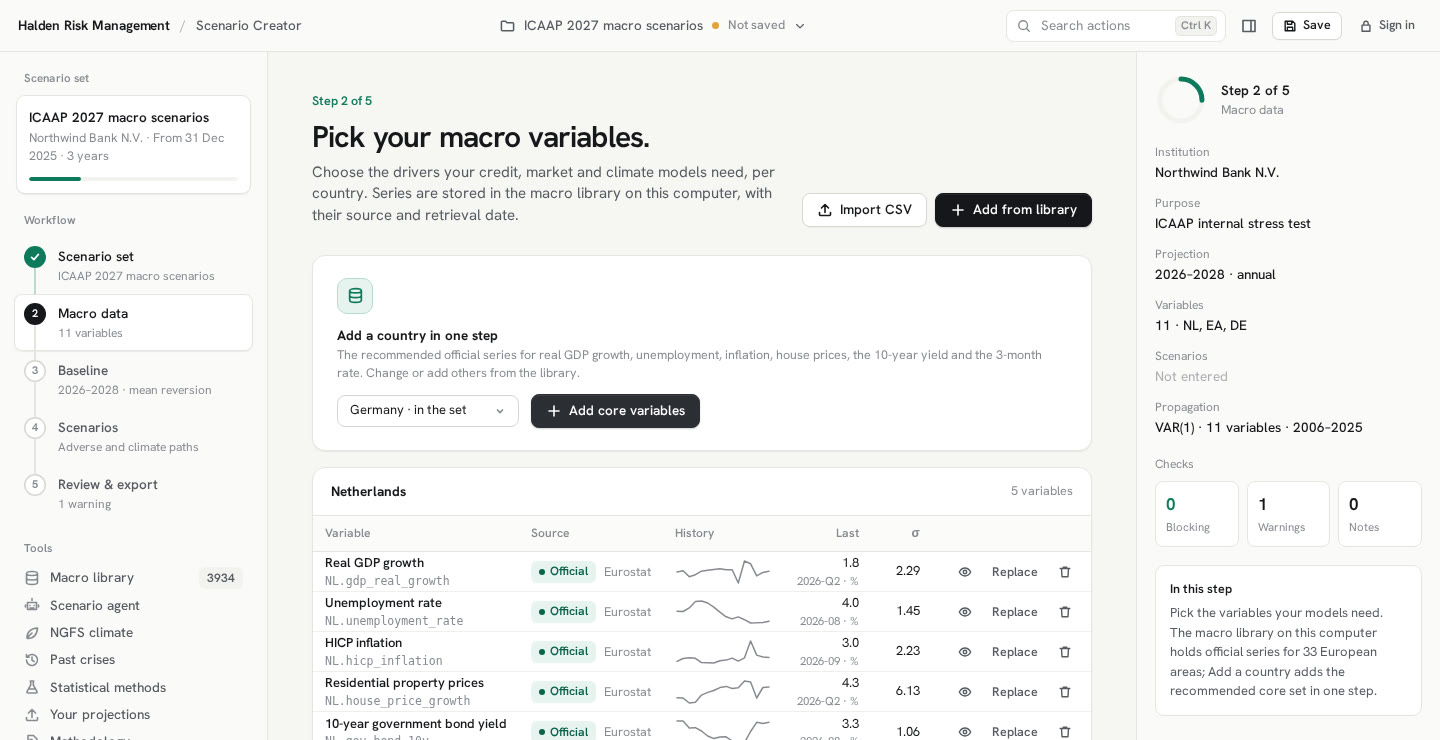1440x740 pixels.
Task: Open the Scenario agent tool
Action: [133, 605]
